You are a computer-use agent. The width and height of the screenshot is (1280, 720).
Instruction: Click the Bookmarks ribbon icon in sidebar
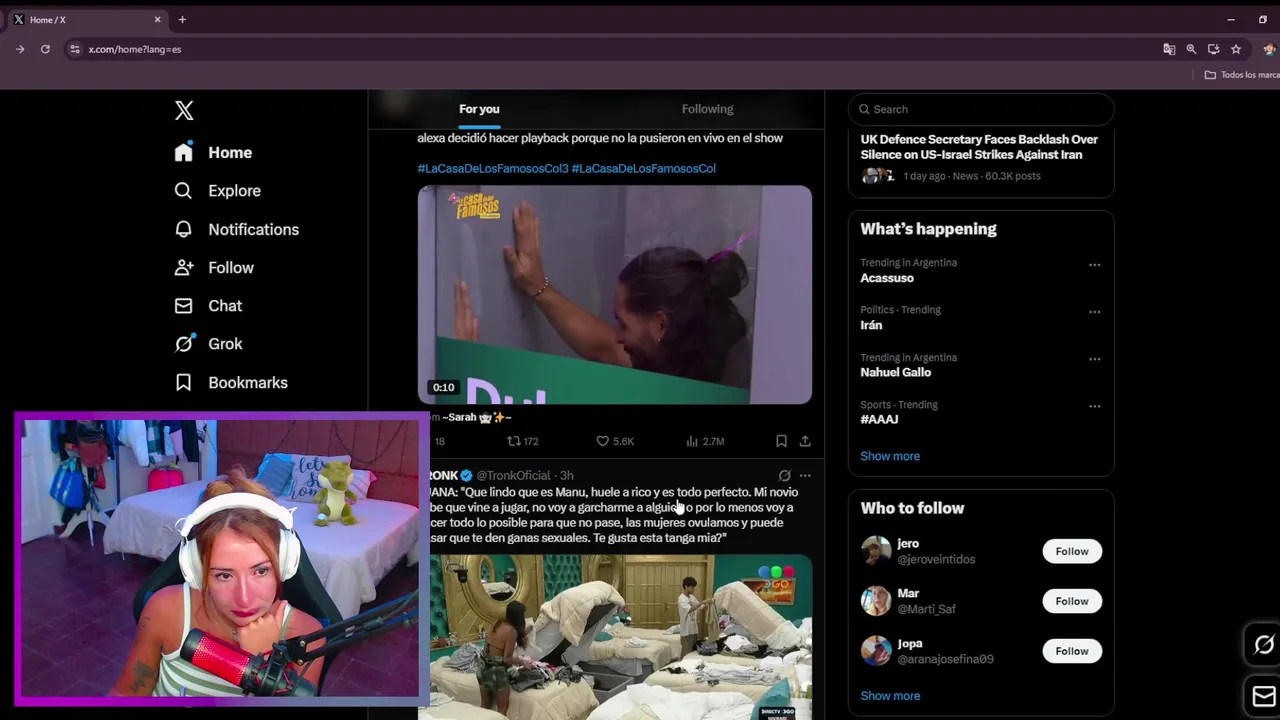pos(183,383)
